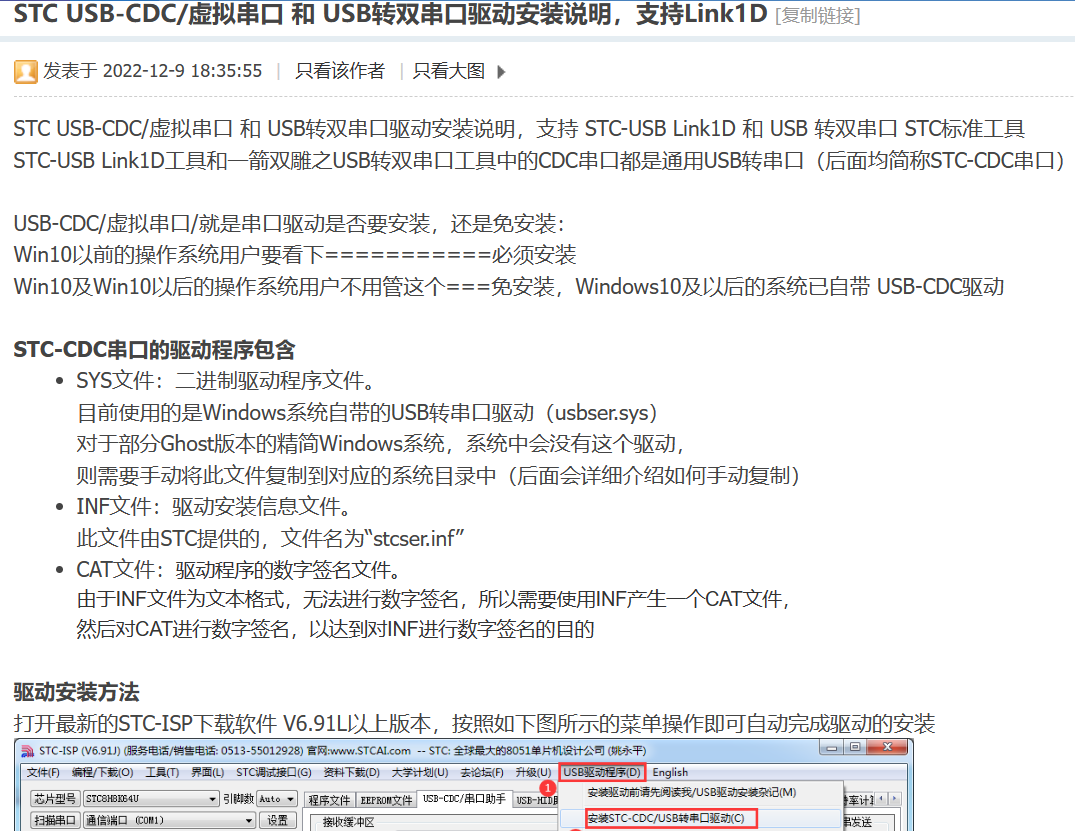Click the bullet text SYS文件：二进制驱动程序文件。
This screenshot has height=831, width=1075.
tap(226, 381)
